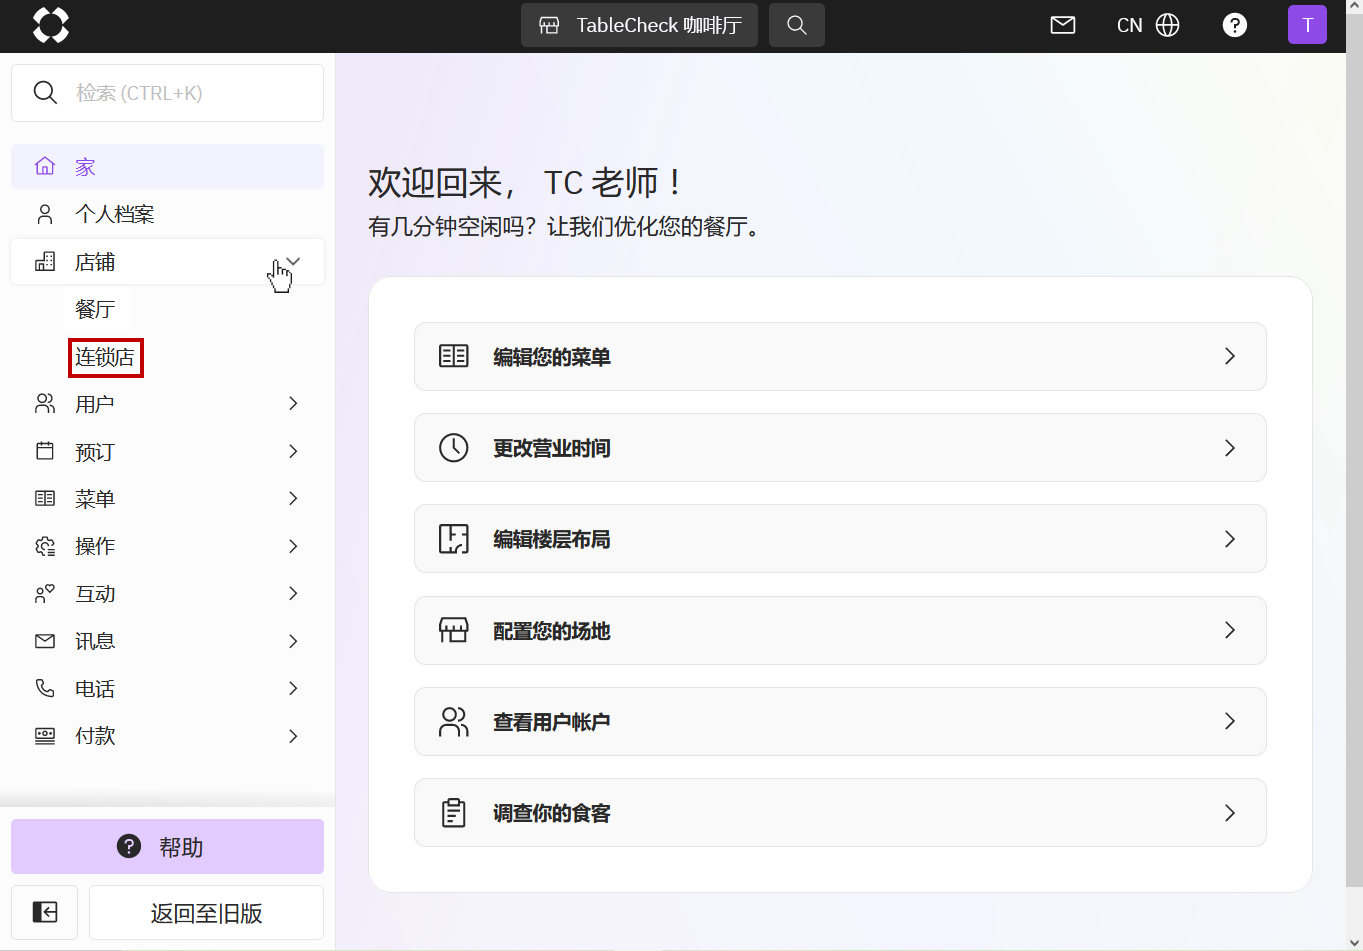Screen dimensions: 1363x951
Task: Click the menu book icon beside 菜单
Action: [45, 498]
